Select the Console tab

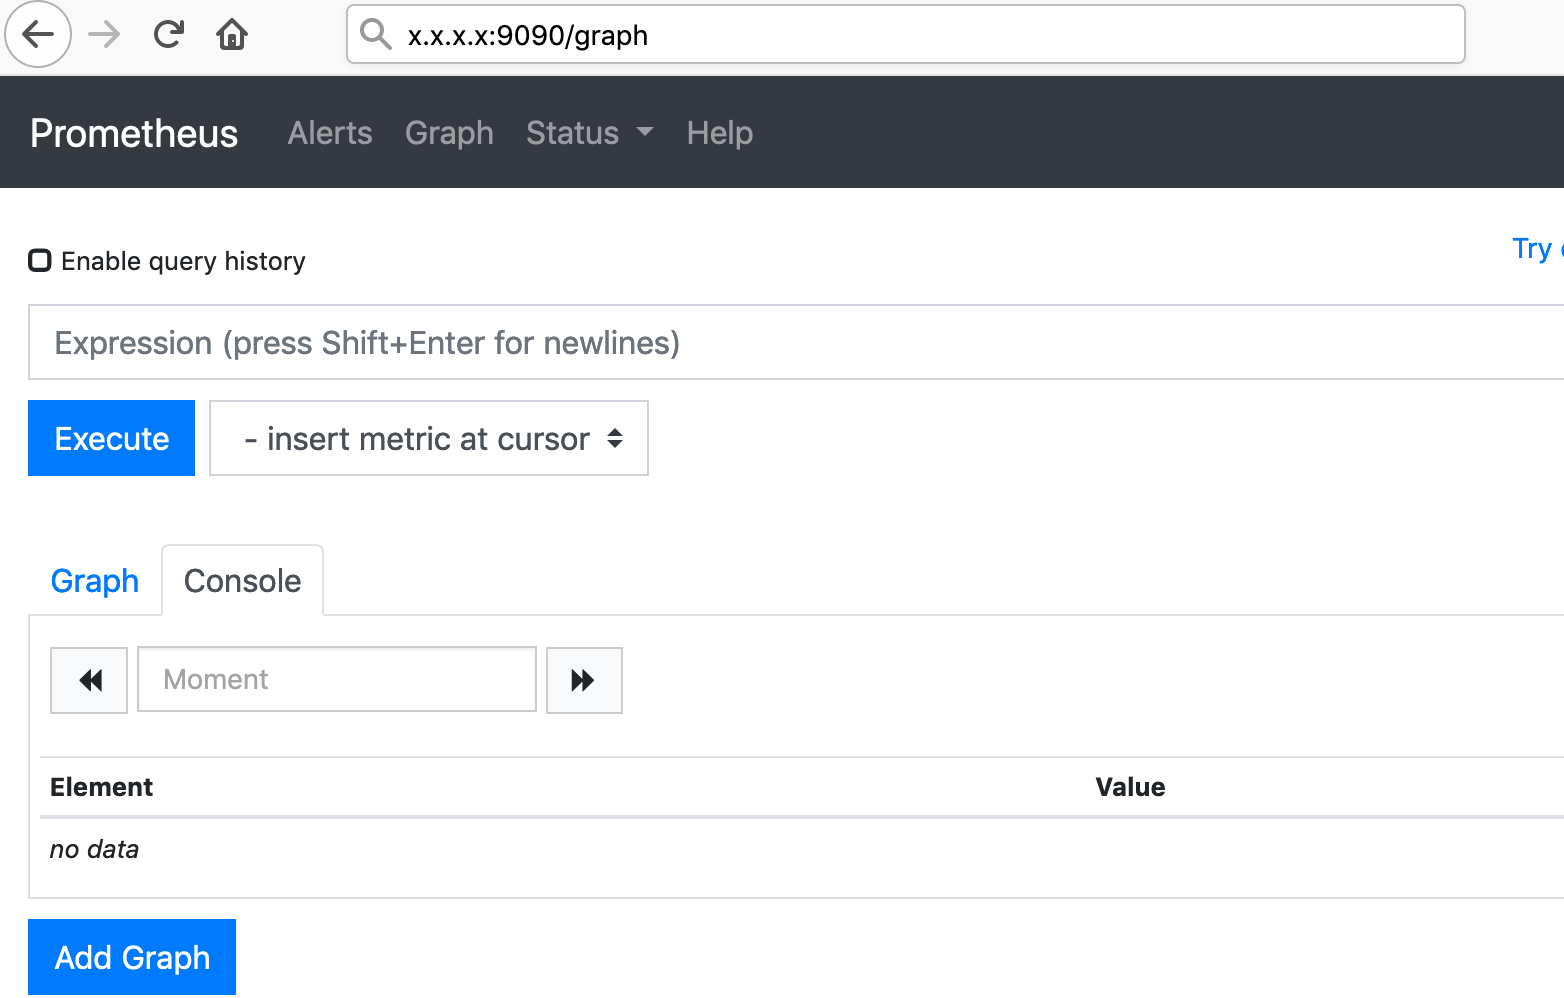click(242, 581)
